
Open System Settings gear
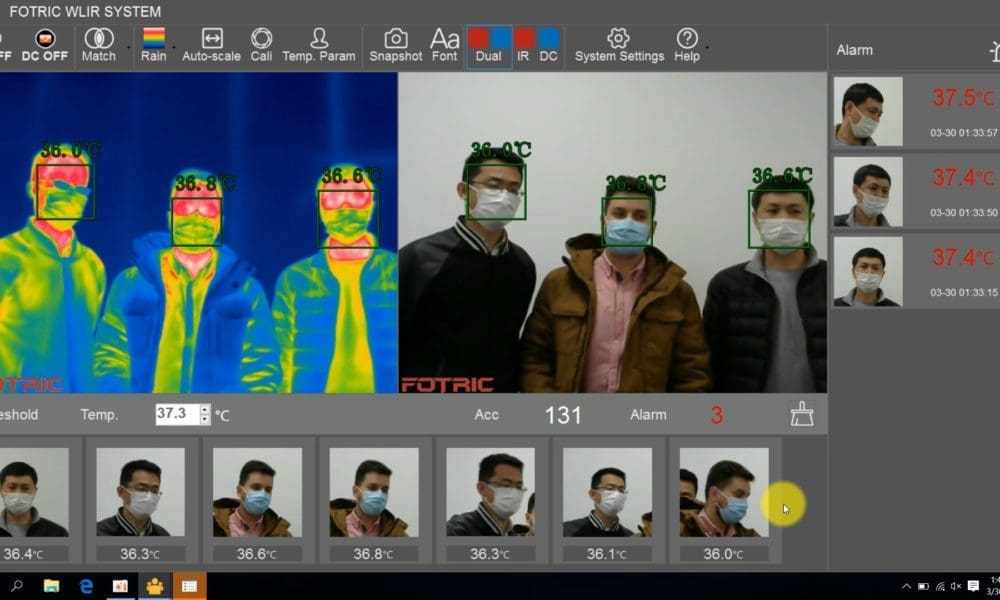coord(619,44)
